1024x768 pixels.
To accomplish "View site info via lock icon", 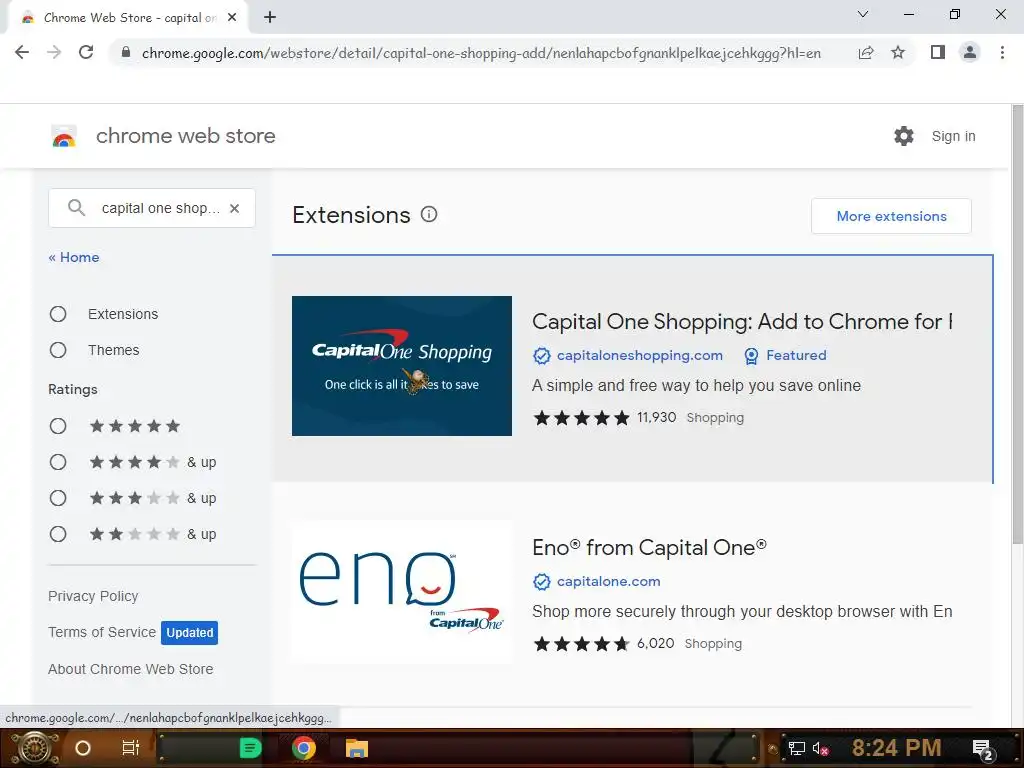I will pyautogui.click(x=126, y=52).
